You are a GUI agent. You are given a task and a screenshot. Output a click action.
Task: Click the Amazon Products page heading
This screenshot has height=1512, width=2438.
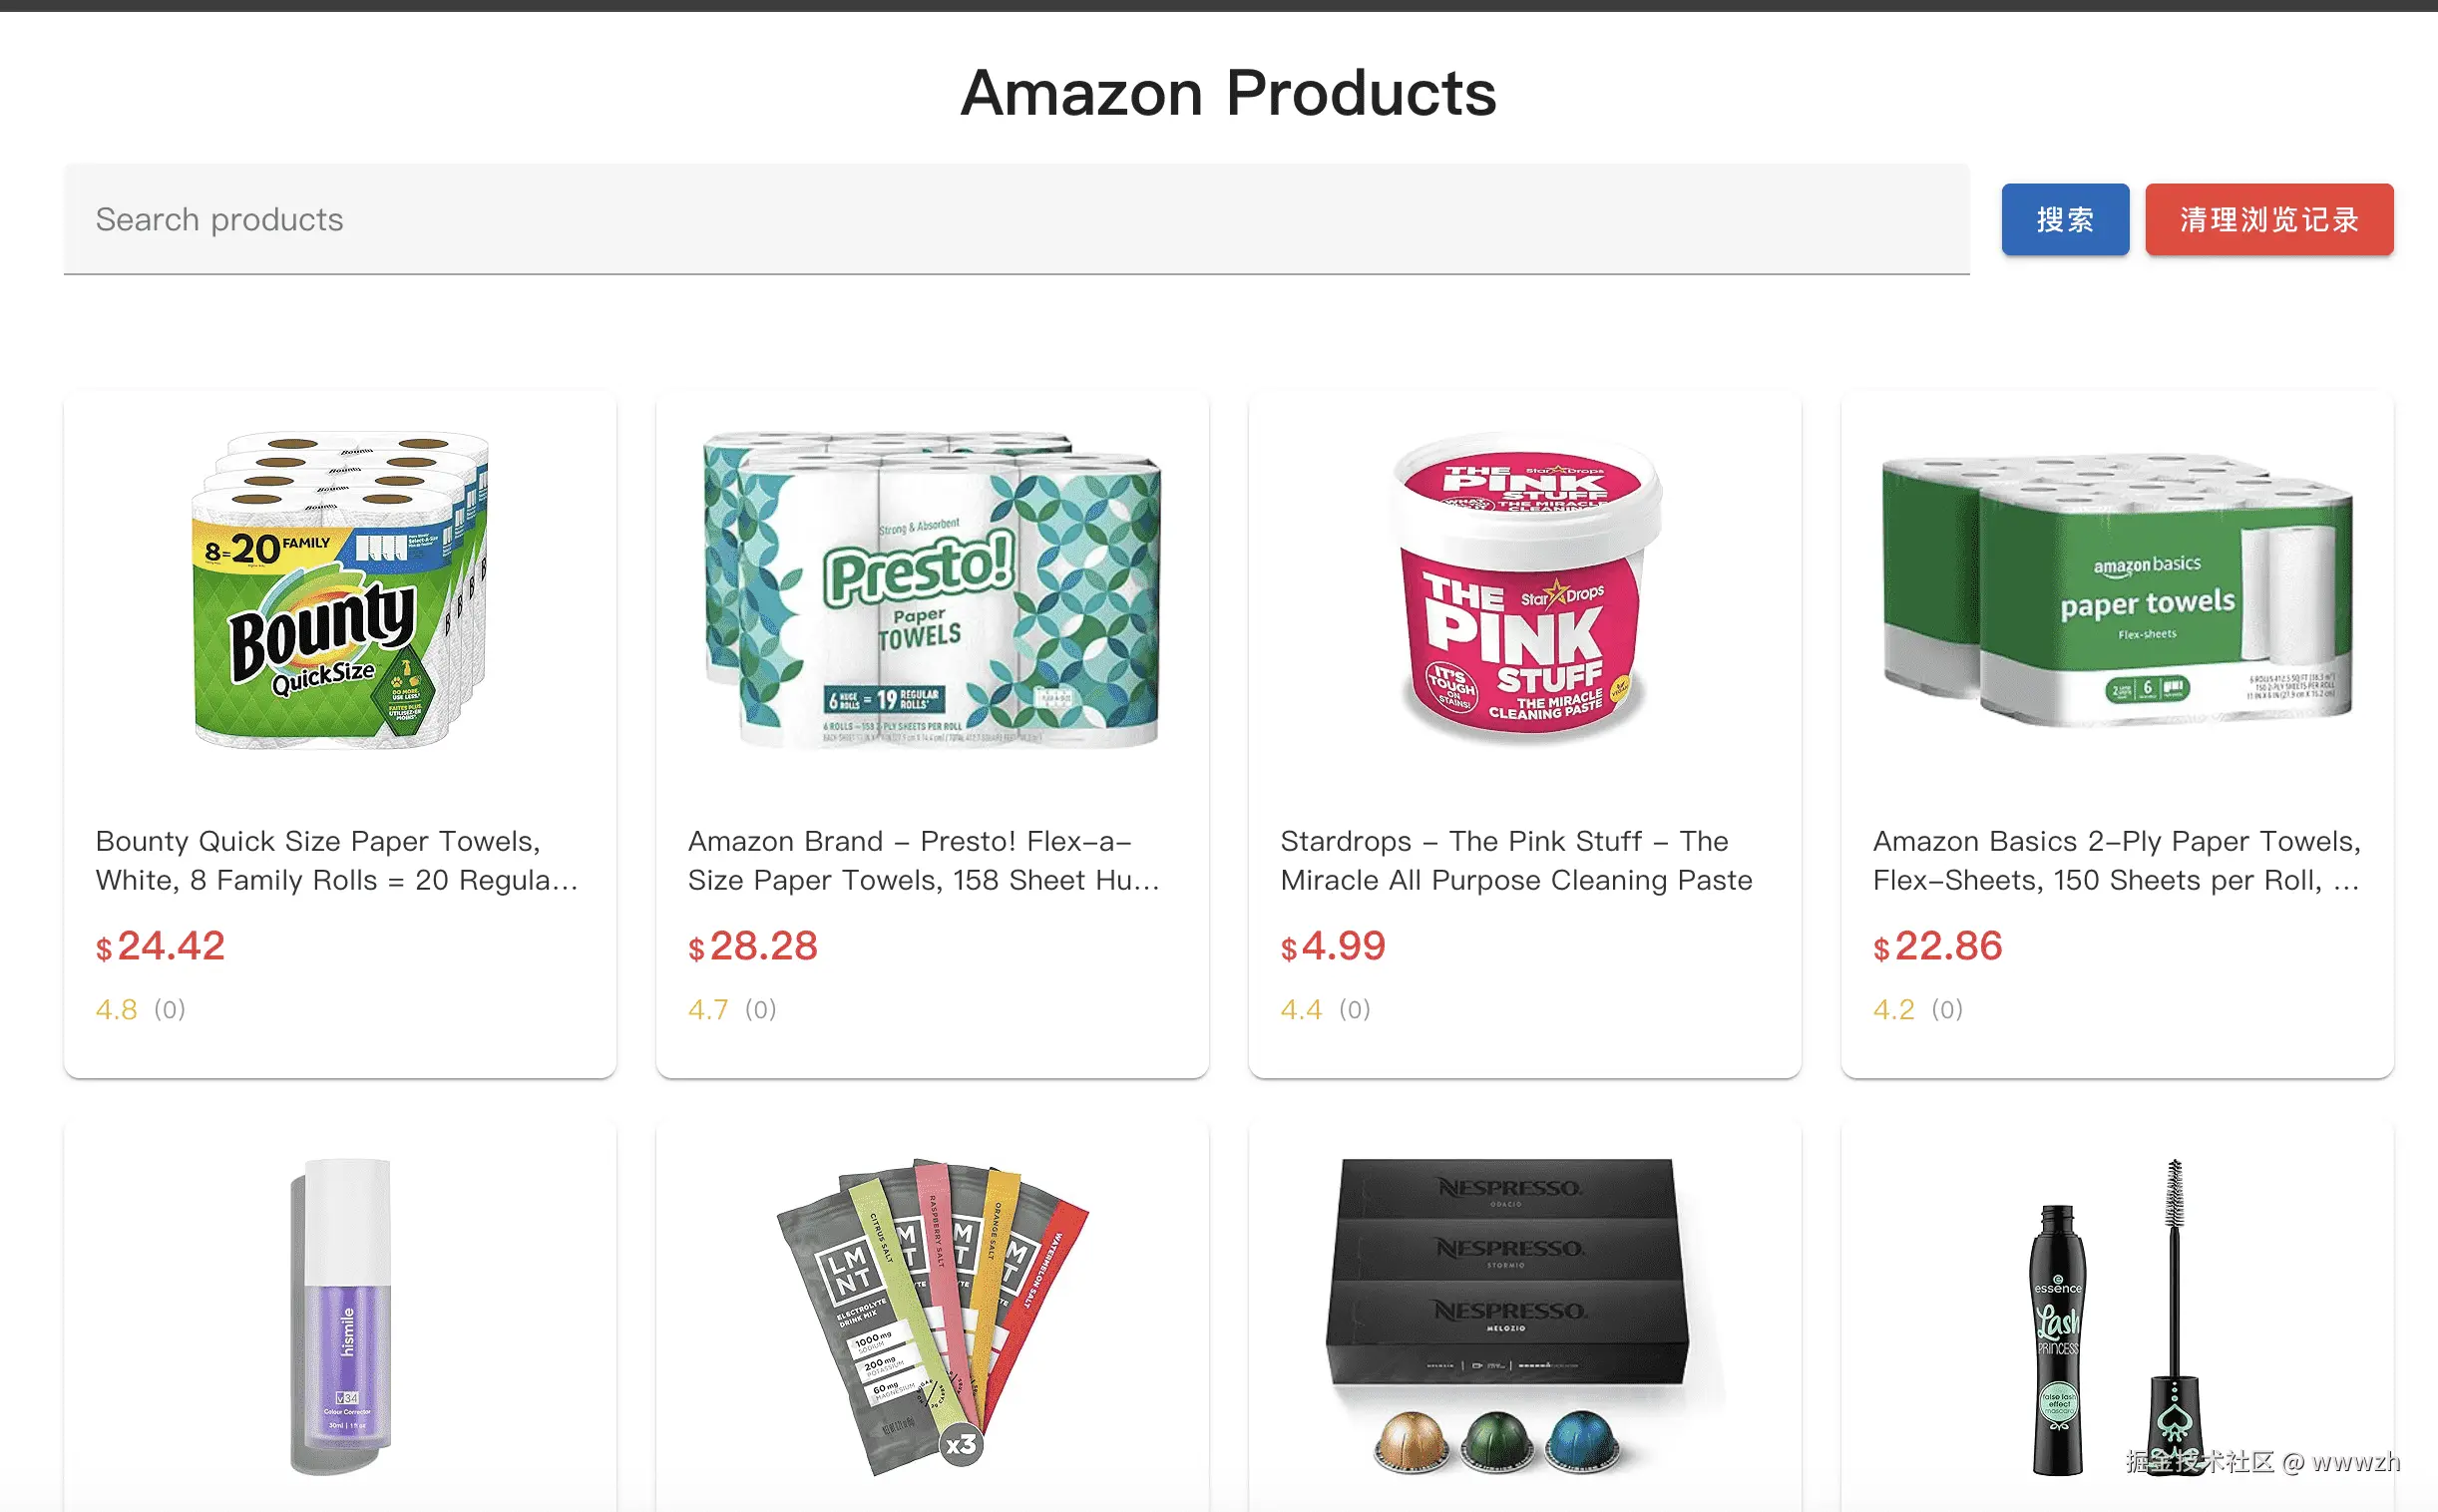coord(1228,93)
